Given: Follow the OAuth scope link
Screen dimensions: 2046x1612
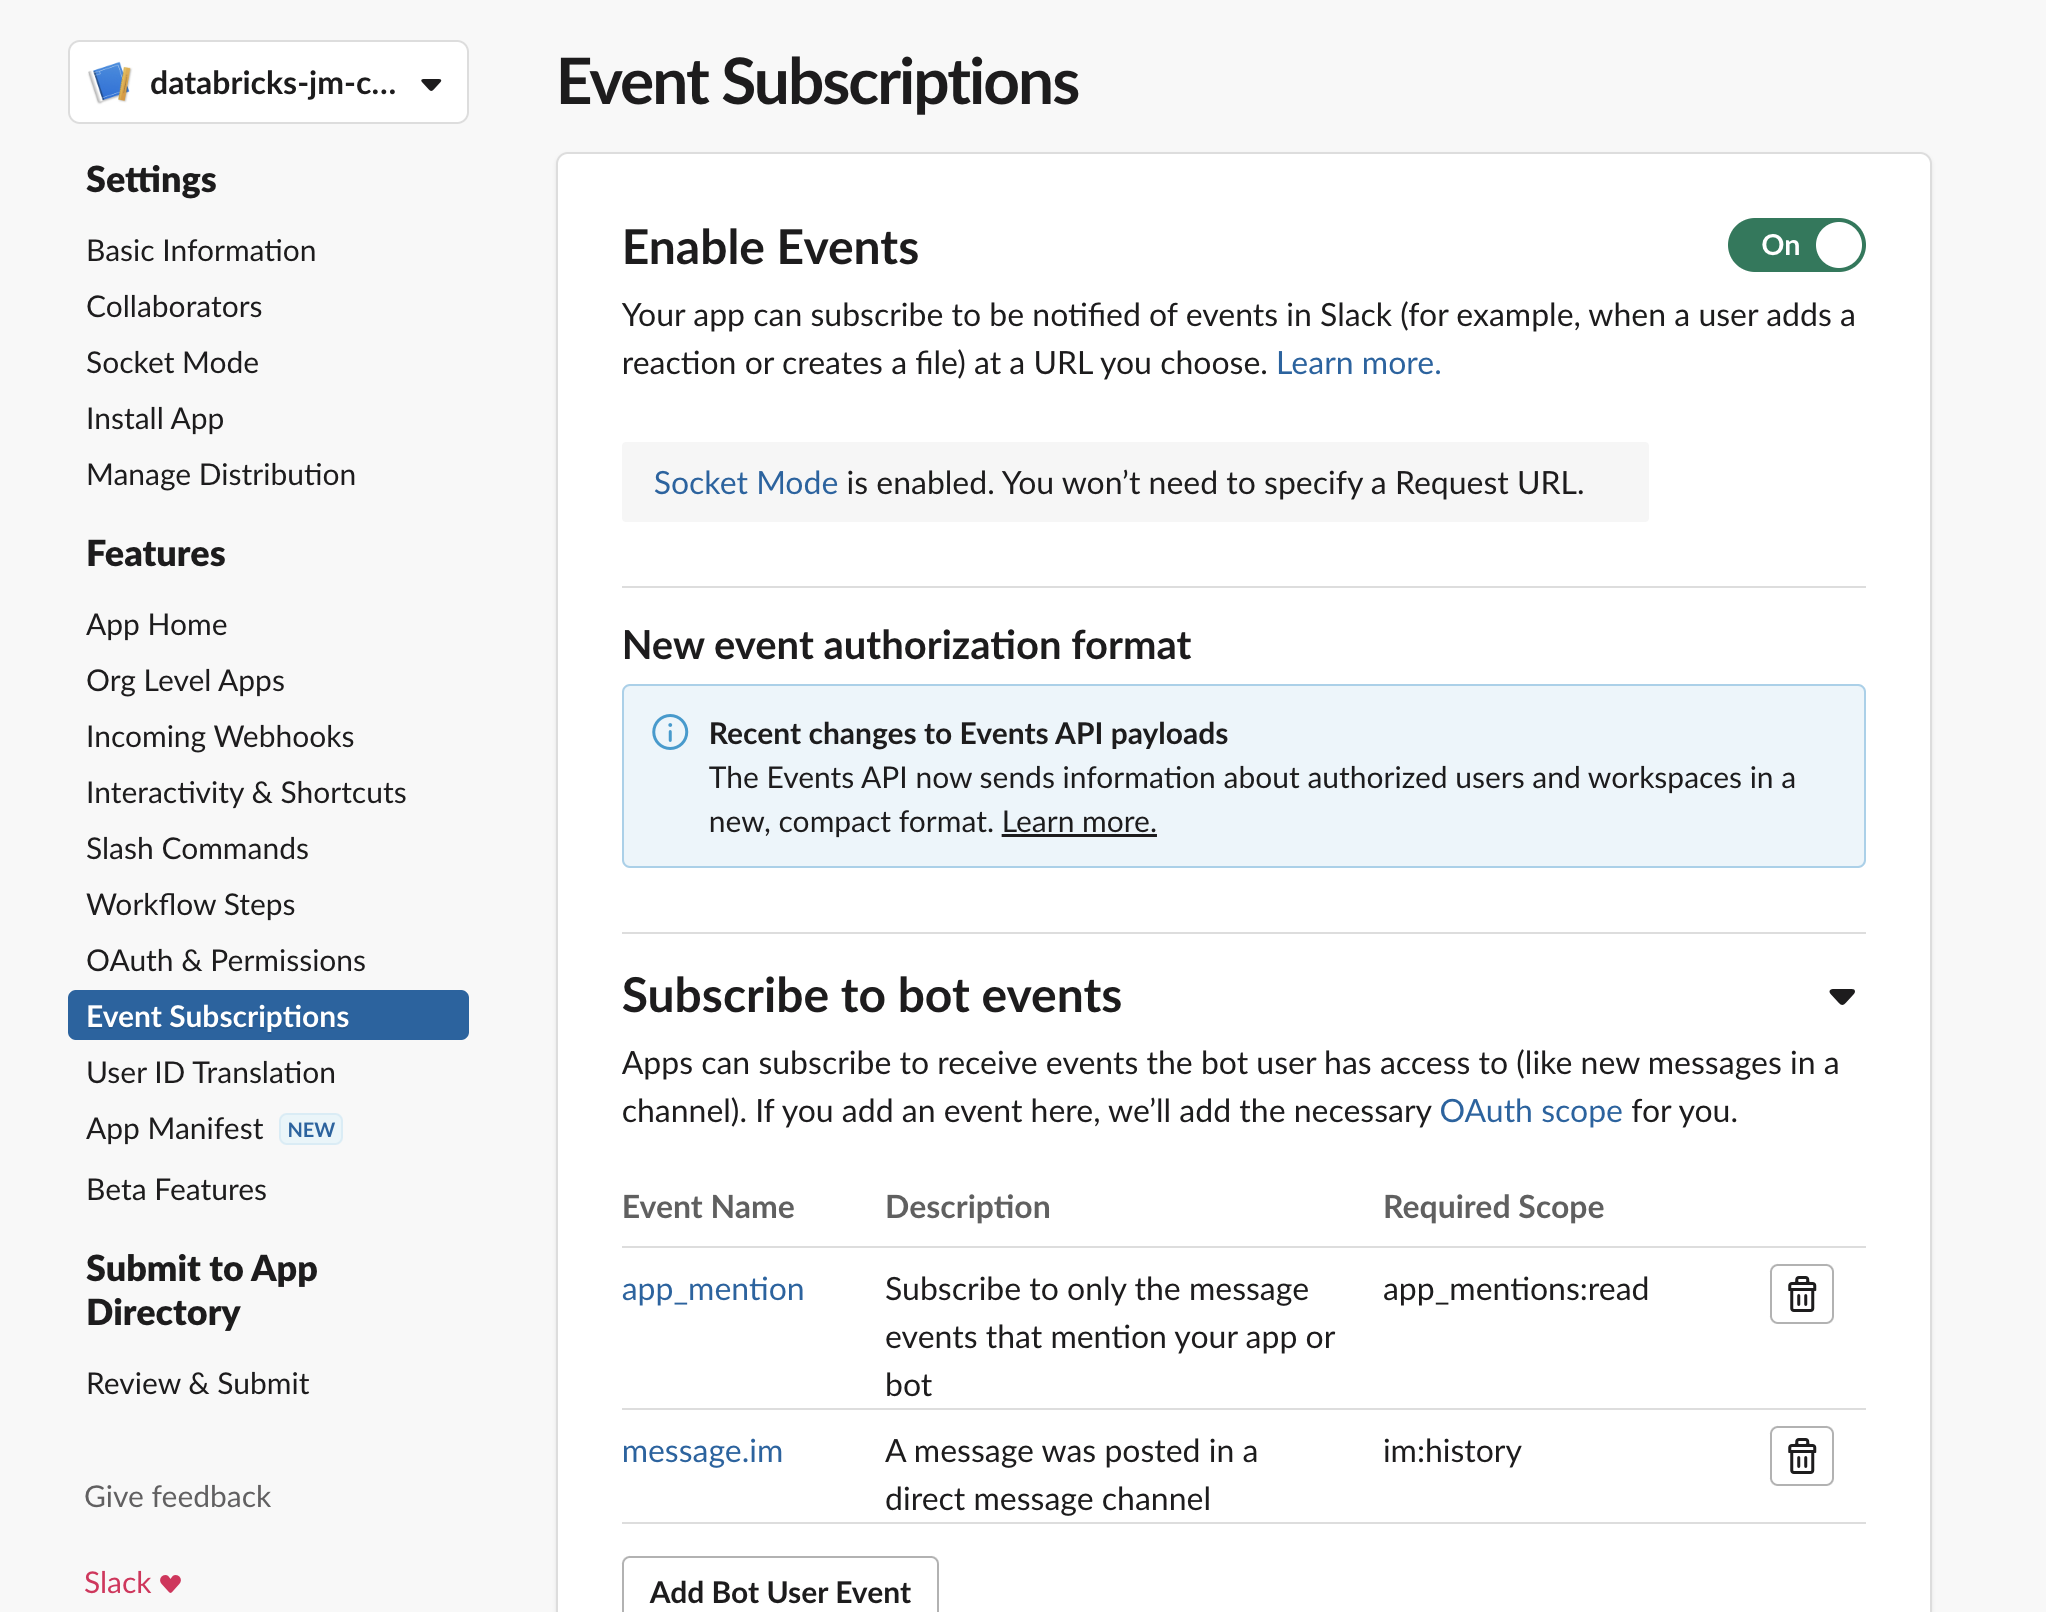Looking at the screenshot, I should pos(1530,1111).
